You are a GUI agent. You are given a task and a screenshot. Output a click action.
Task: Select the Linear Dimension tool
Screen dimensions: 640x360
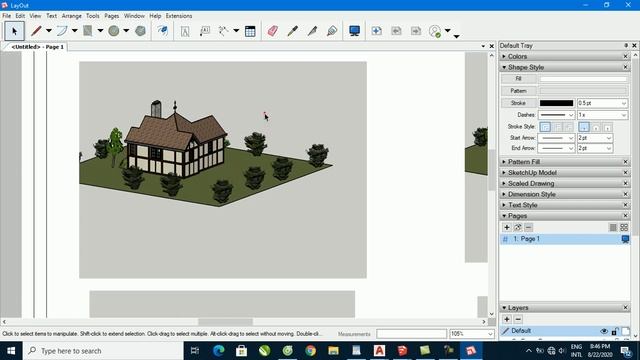pyautogui.click(x=223, y=31)
